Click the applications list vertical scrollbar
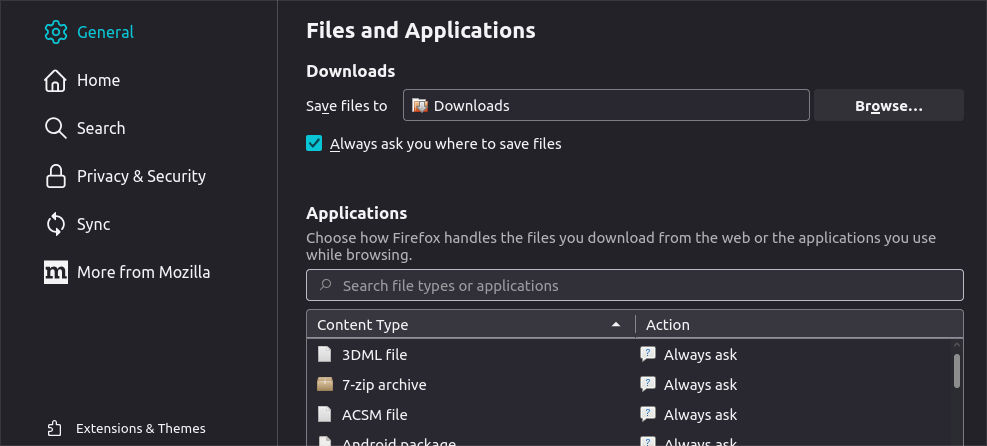 (957, 370)
